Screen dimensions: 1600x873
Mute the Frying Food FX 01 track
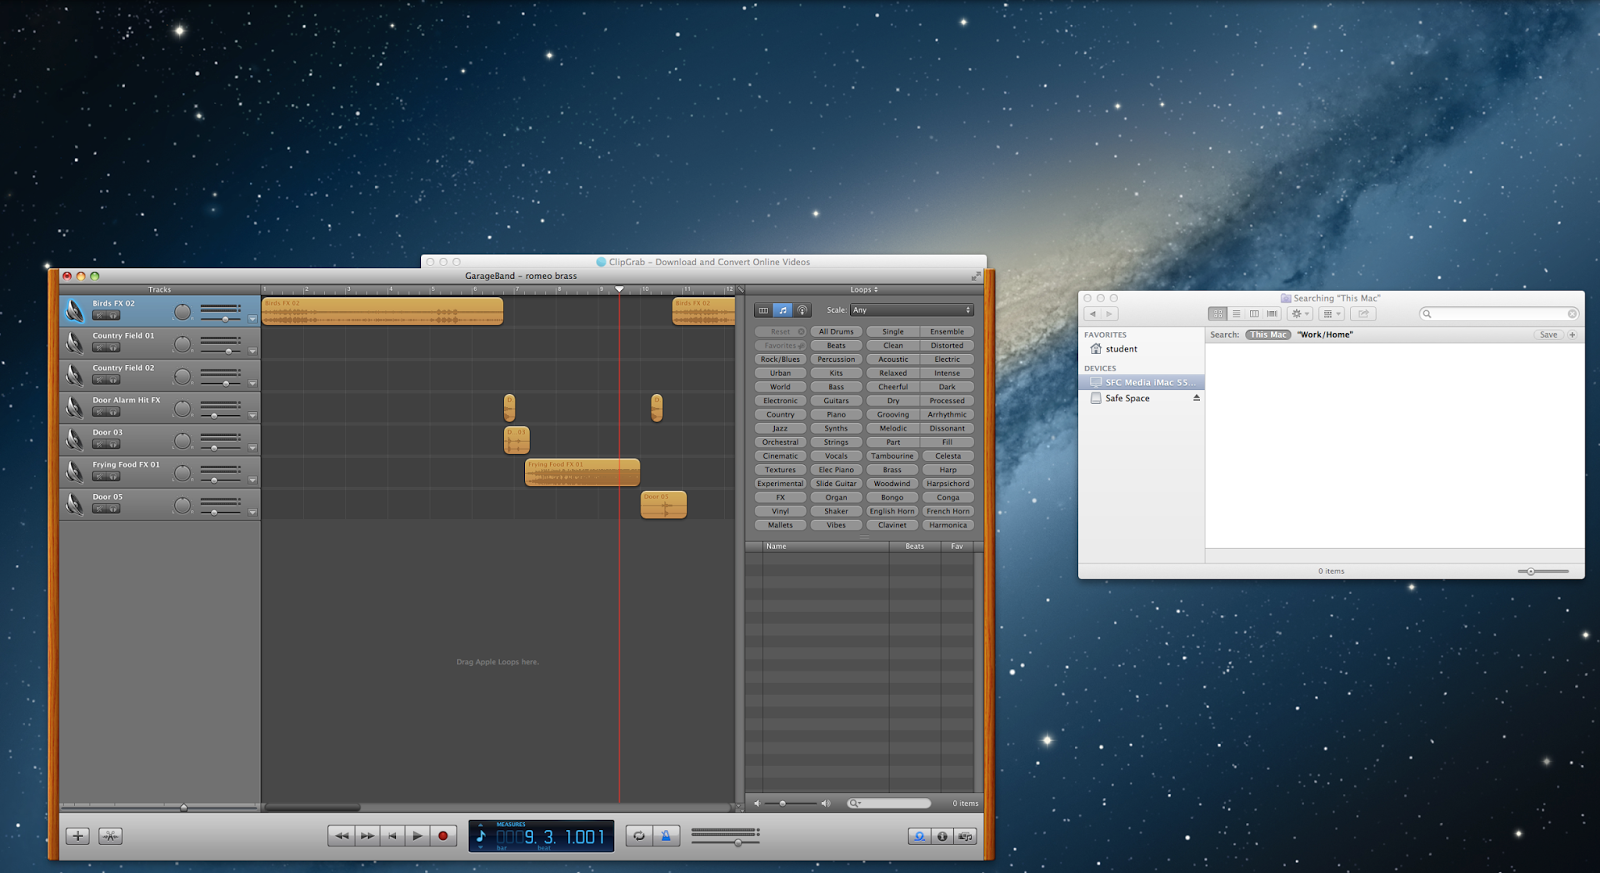pyautogui.click(x=100, y=476)
